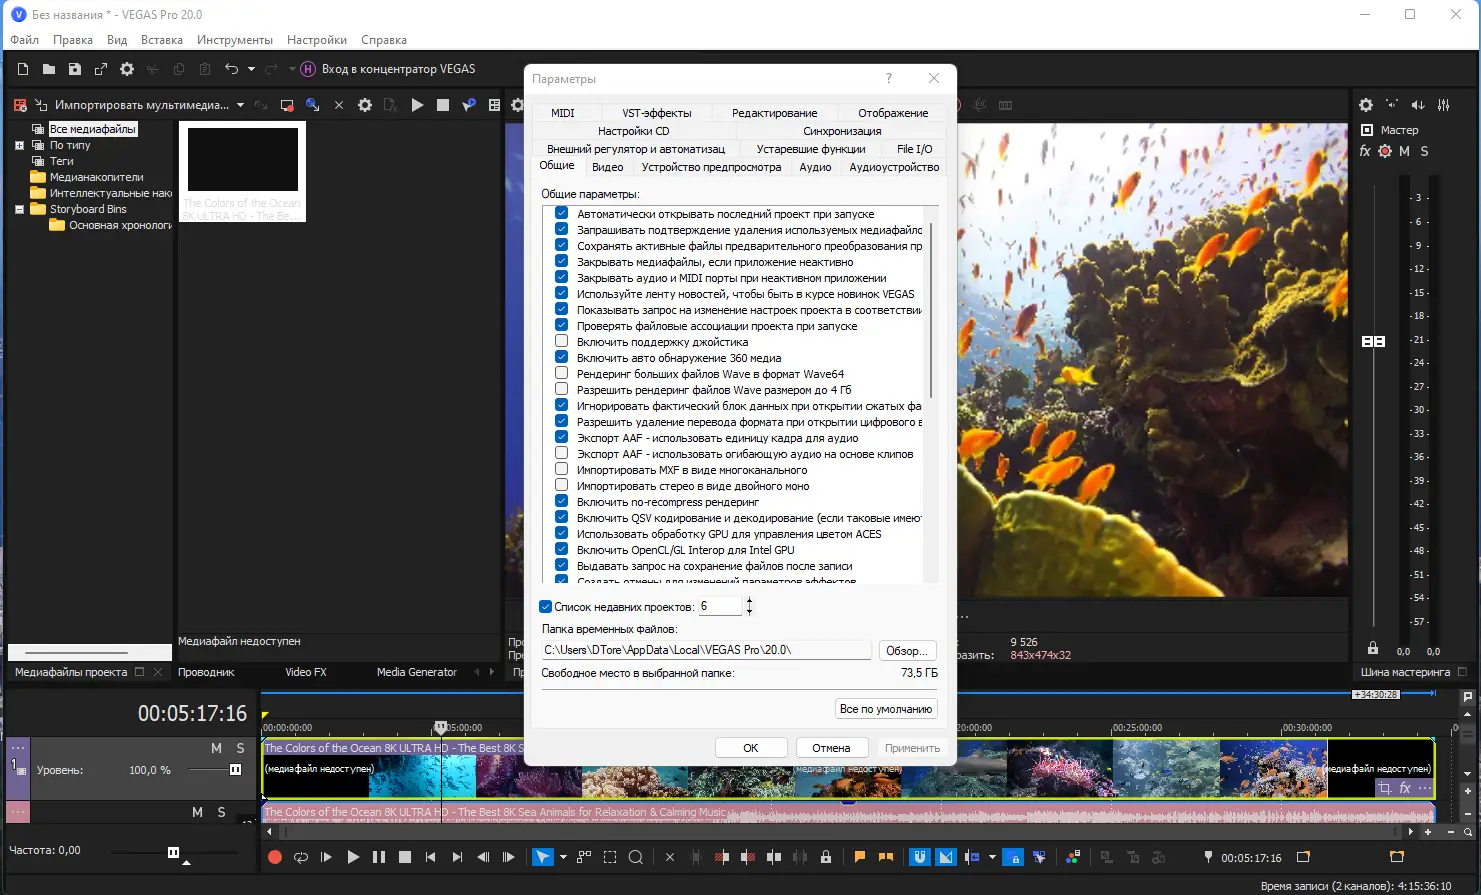Go to the start of the project
The height and width of the screenshot is (895, 1481).
pyautogui.click(x=431, y=857)
